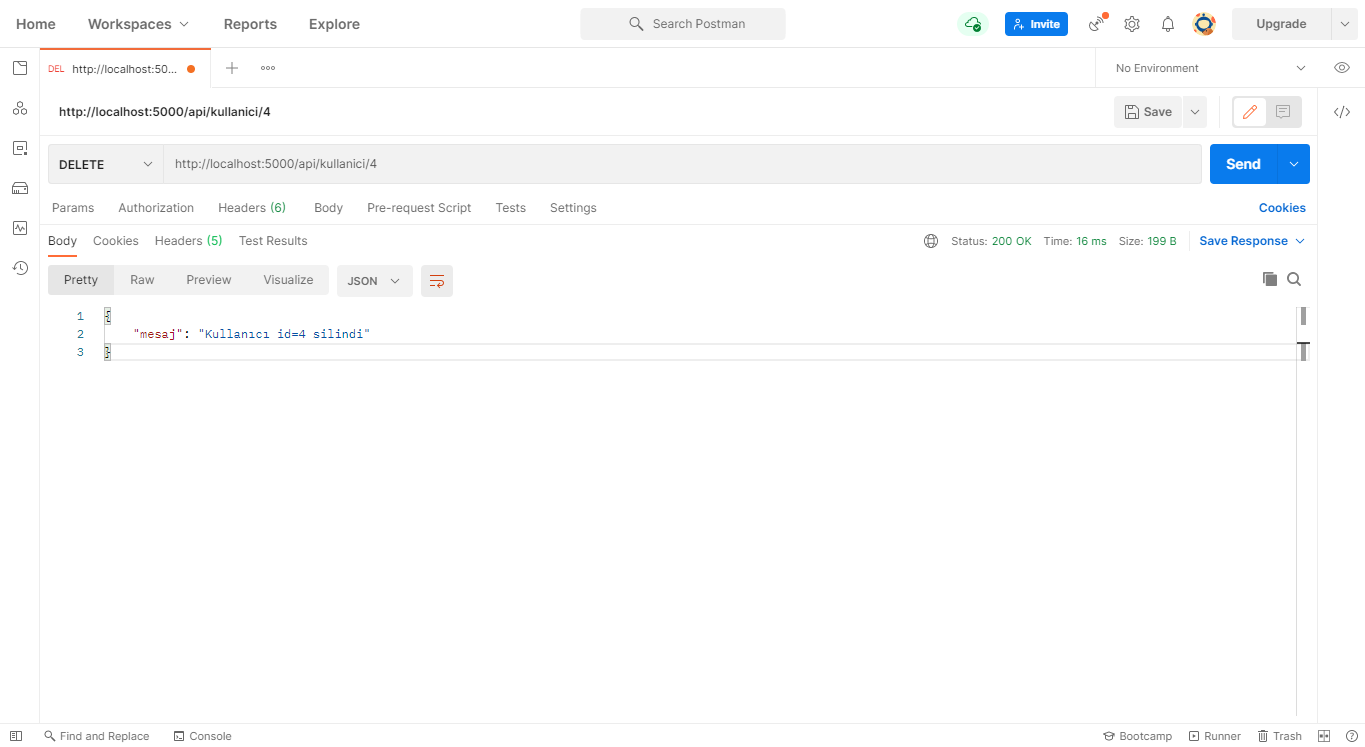
Task: Open the Test Results tab
Action: click(x=273, y=241)
